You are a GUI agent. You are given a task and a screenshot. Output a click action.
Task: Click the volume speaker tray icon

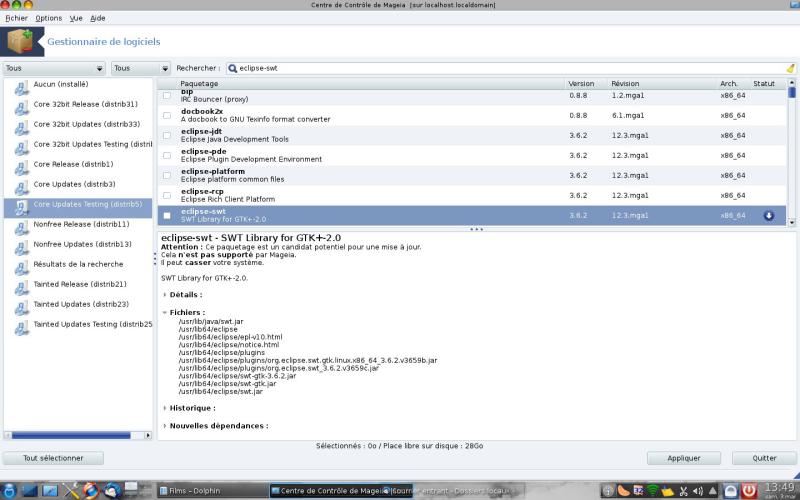click(697, 491)
